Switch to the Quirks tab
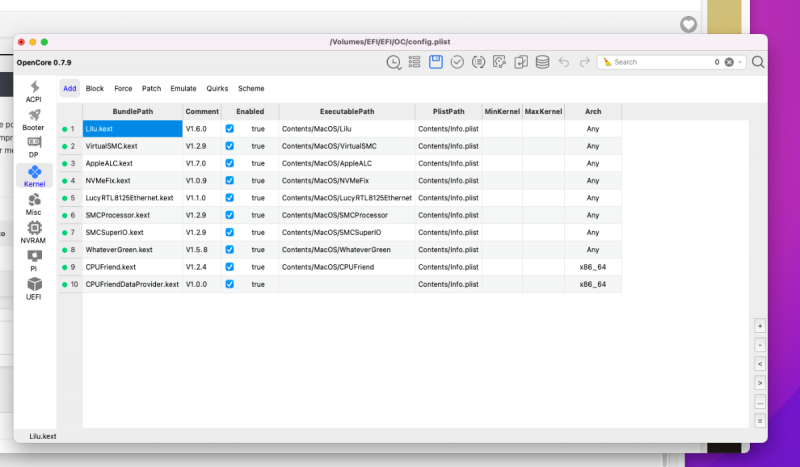 pos(217,88)
